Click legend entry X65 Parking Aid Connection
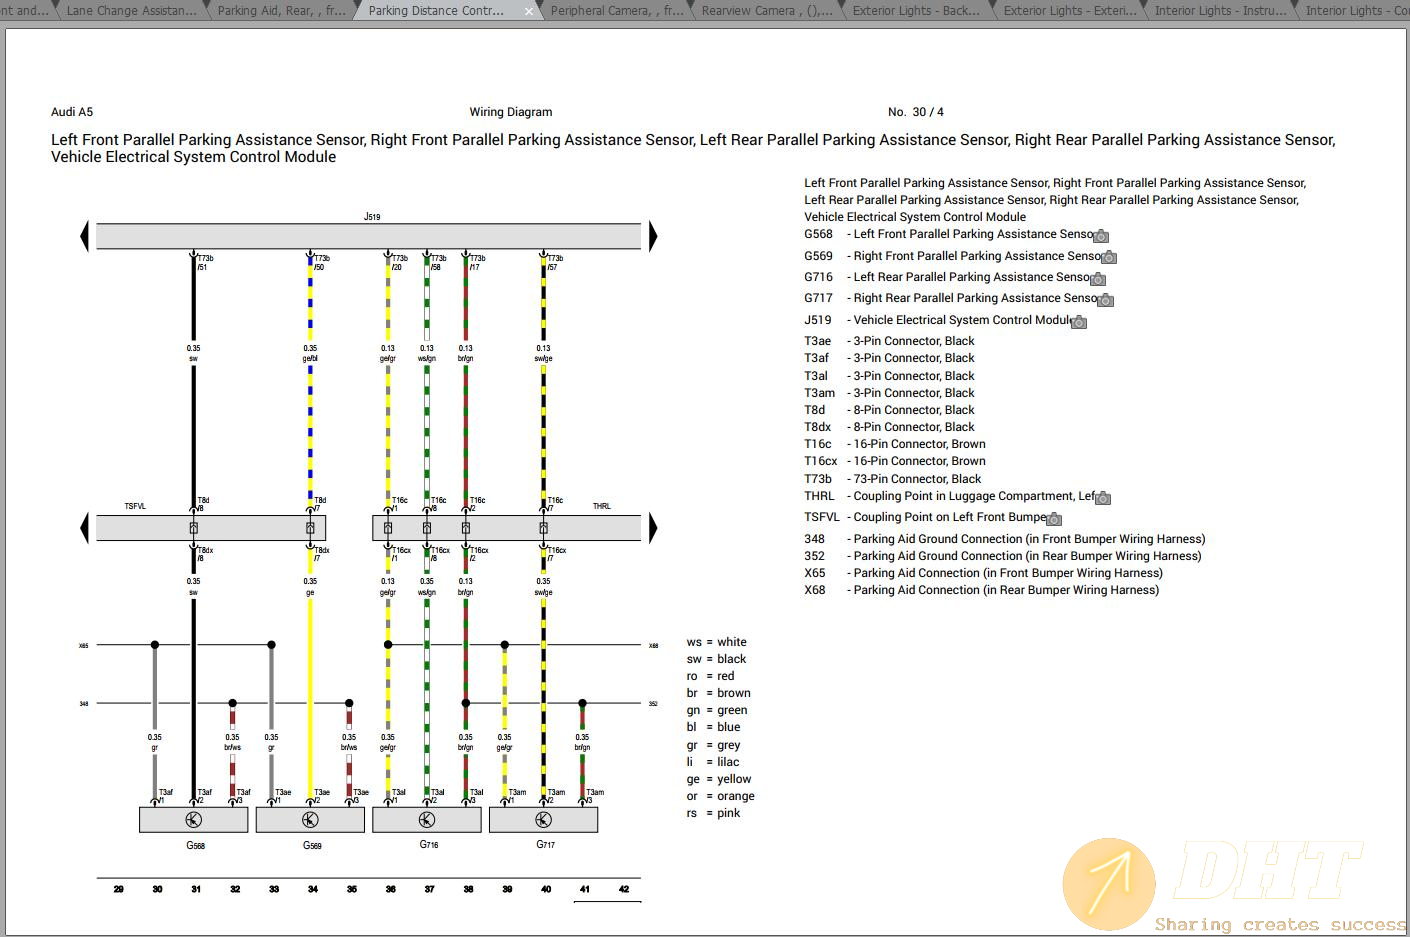The image size is (1410, 937). tap(983, 573)
